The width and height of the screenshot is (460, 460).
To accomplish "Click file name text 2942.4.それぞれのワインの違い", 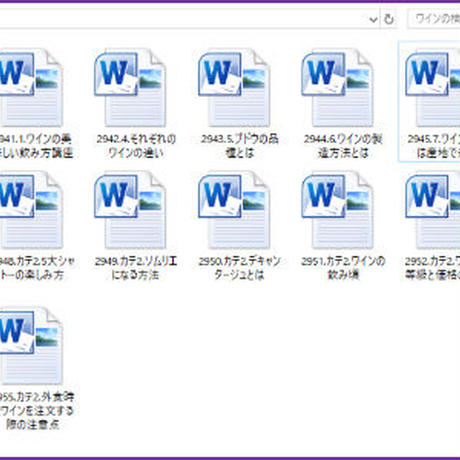I will pos(136,146).
